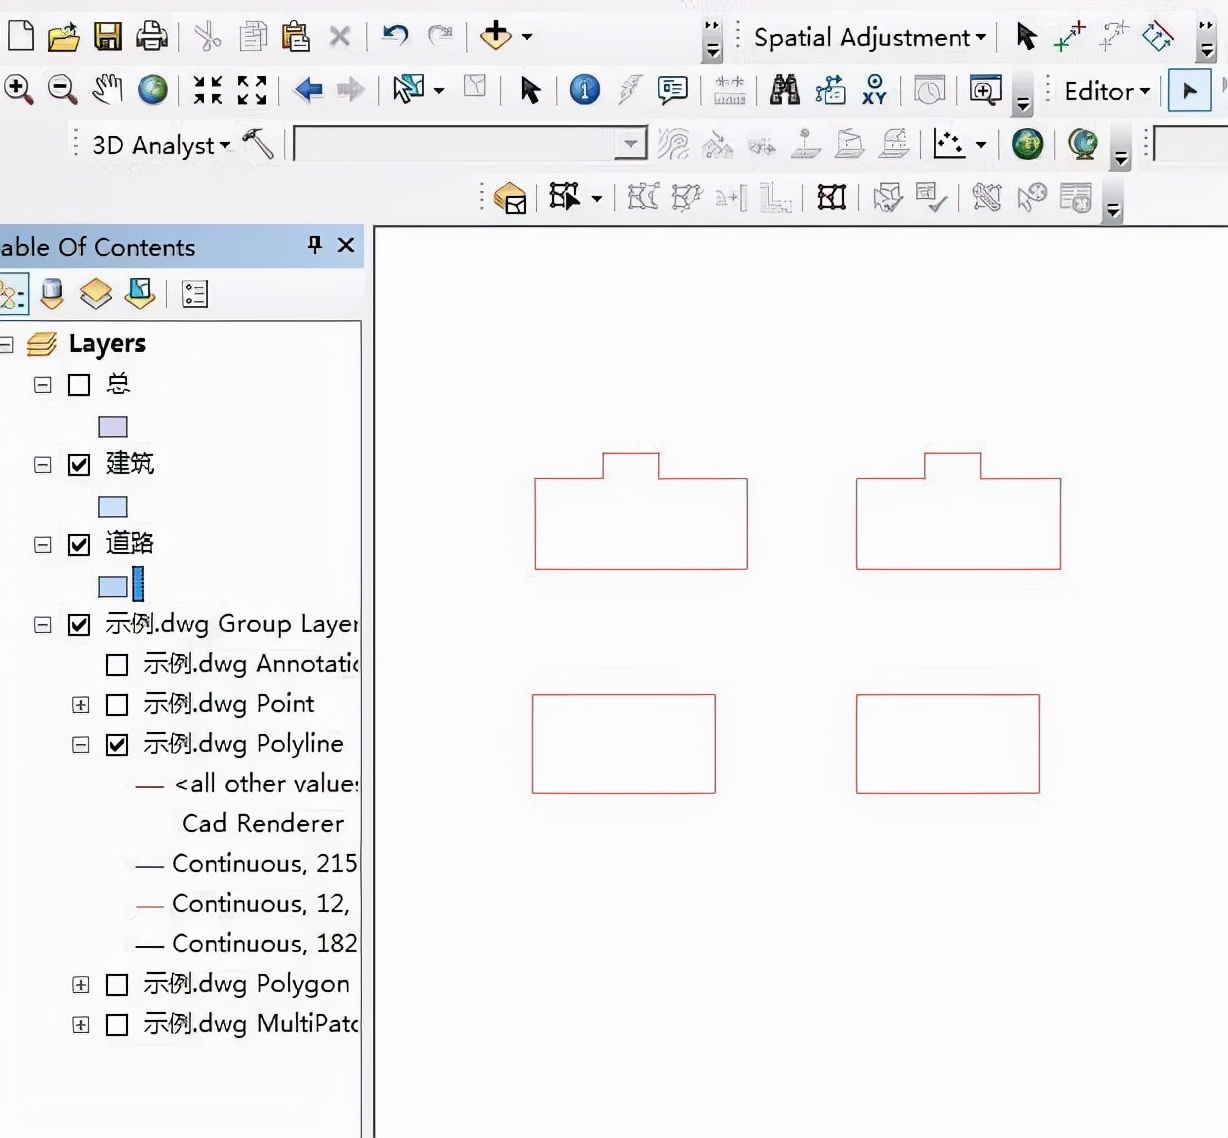
Task: Click the 建筑 layer color swatch
Action: [x=113, y=507]
